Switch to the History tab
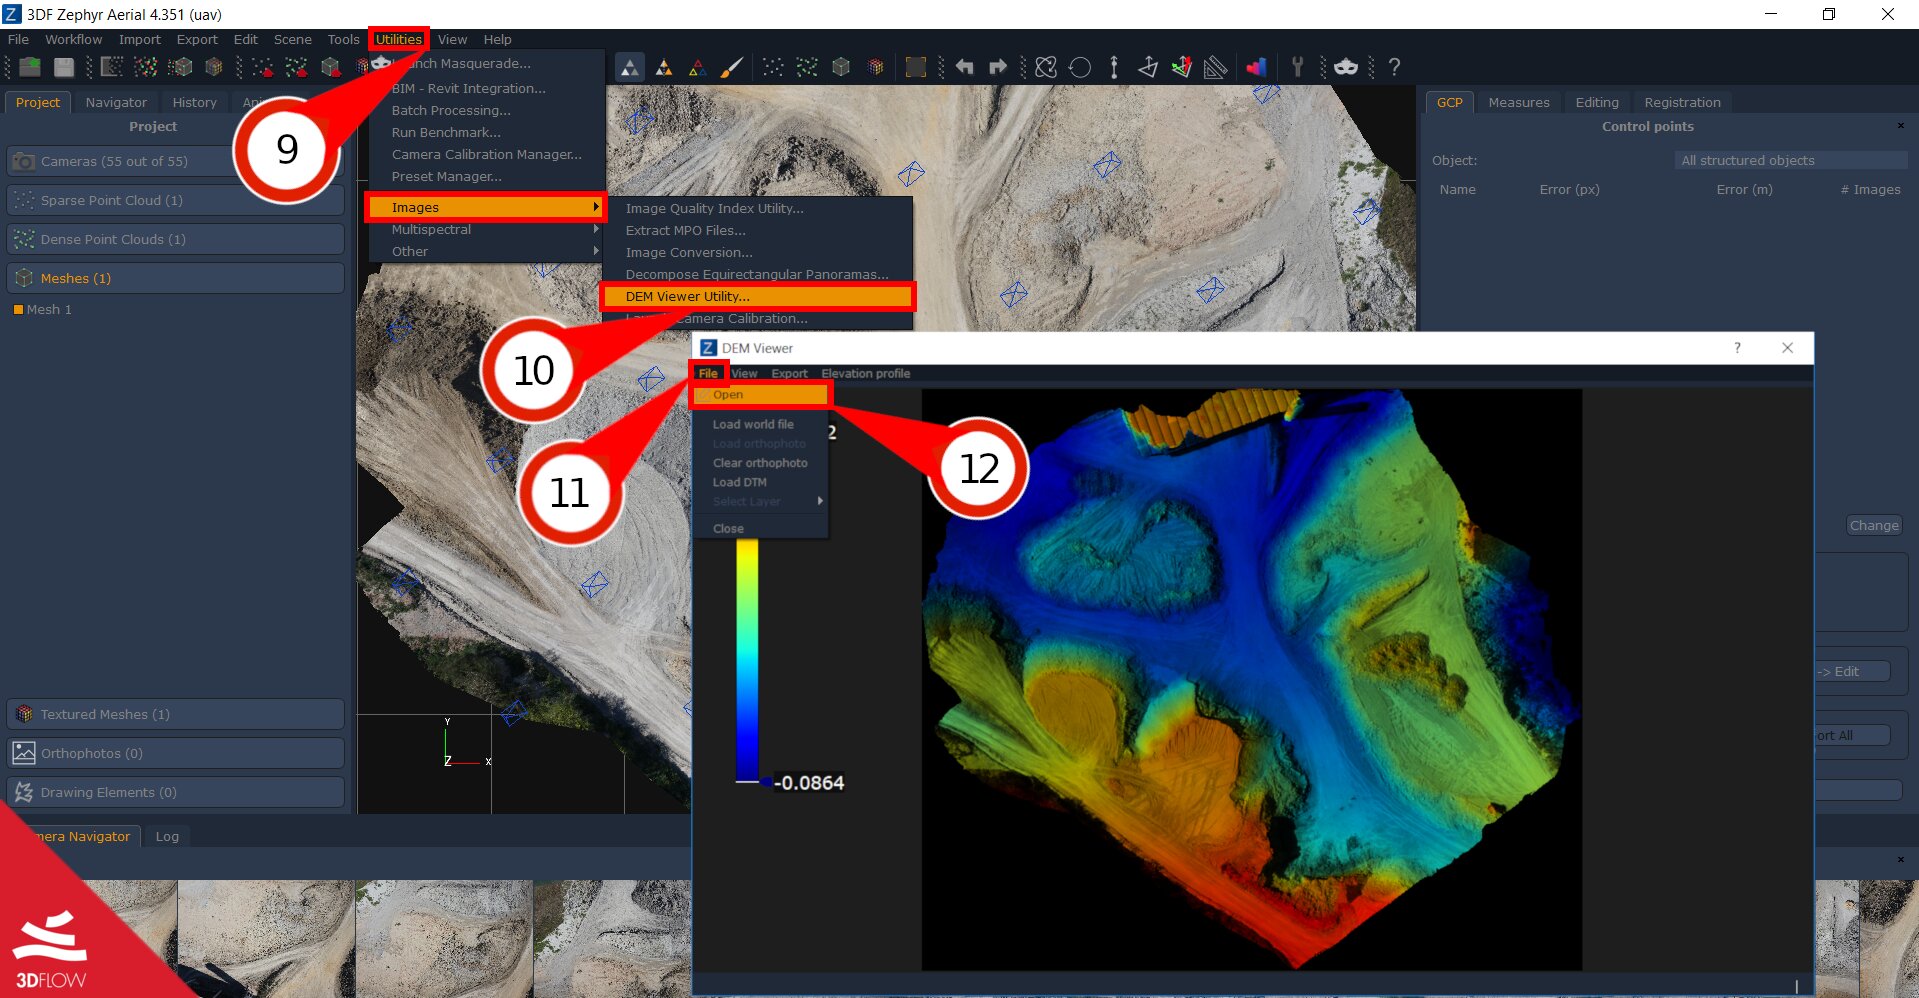Screen dimensions: 1919x998 pyautogui.click(x=194, y=102)
